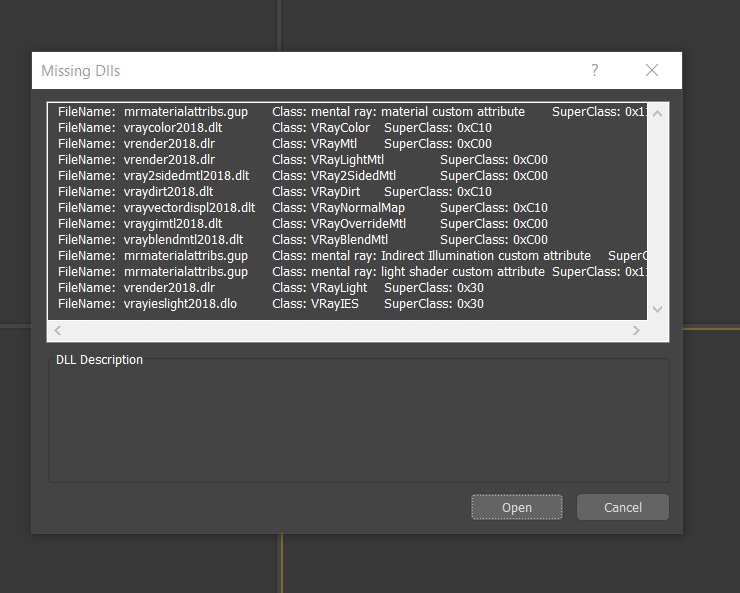Click the DLL Description box
Screen dimensions: 740x593
click(x=359, y=420)
